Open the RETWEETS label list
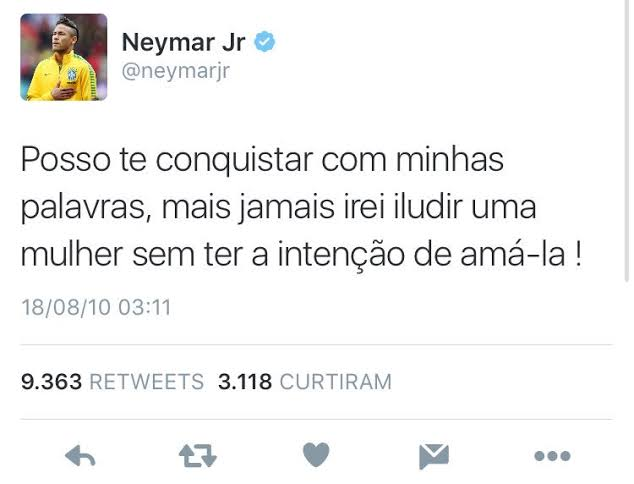The width and height of the screenshot is (634, 484). click(146, 382)
